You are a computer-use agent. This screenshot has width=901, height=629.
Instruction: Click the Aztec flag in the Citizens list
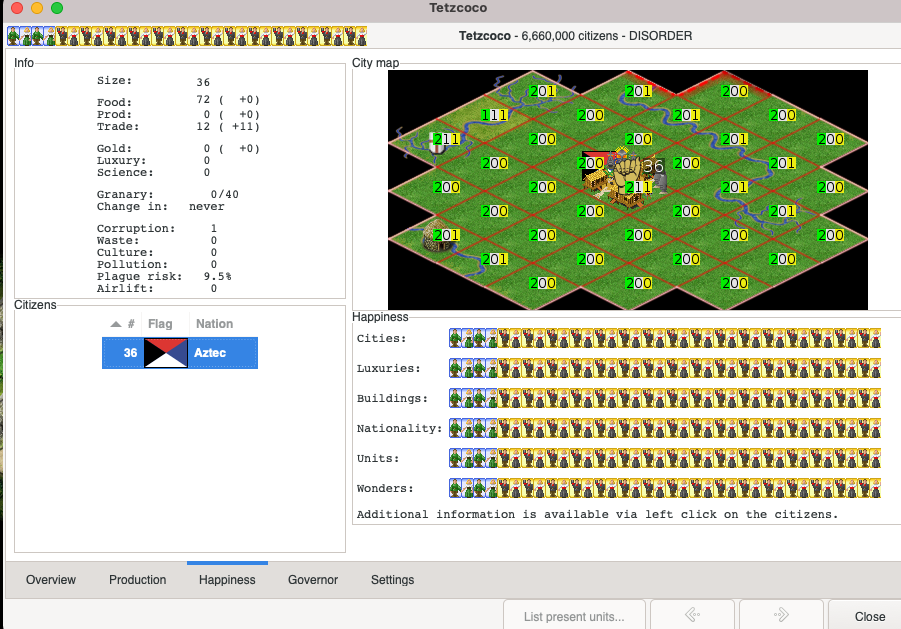[166, 353]
